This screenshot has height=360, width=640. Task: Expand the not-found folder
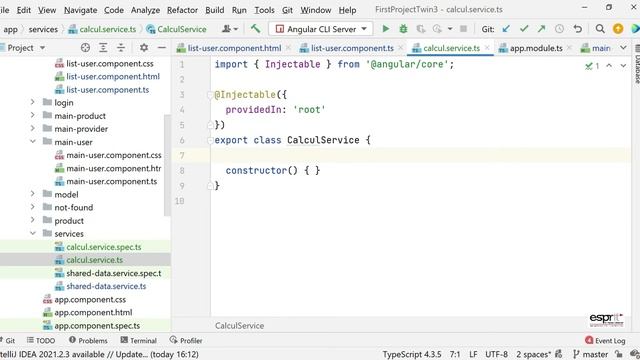[33, 207]
